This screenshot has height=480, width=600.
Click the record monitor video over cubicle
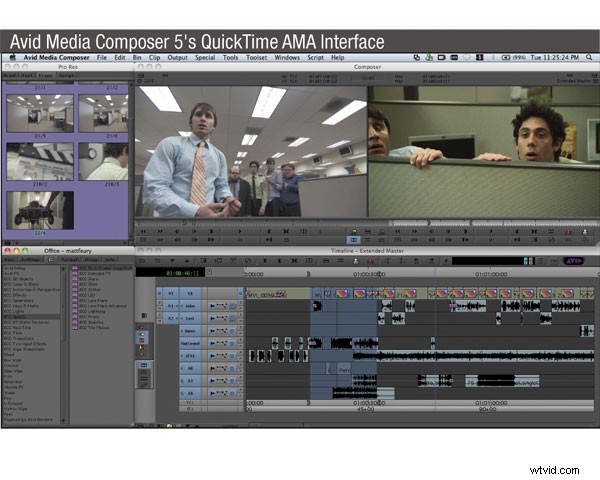click(x=483, y=151)
